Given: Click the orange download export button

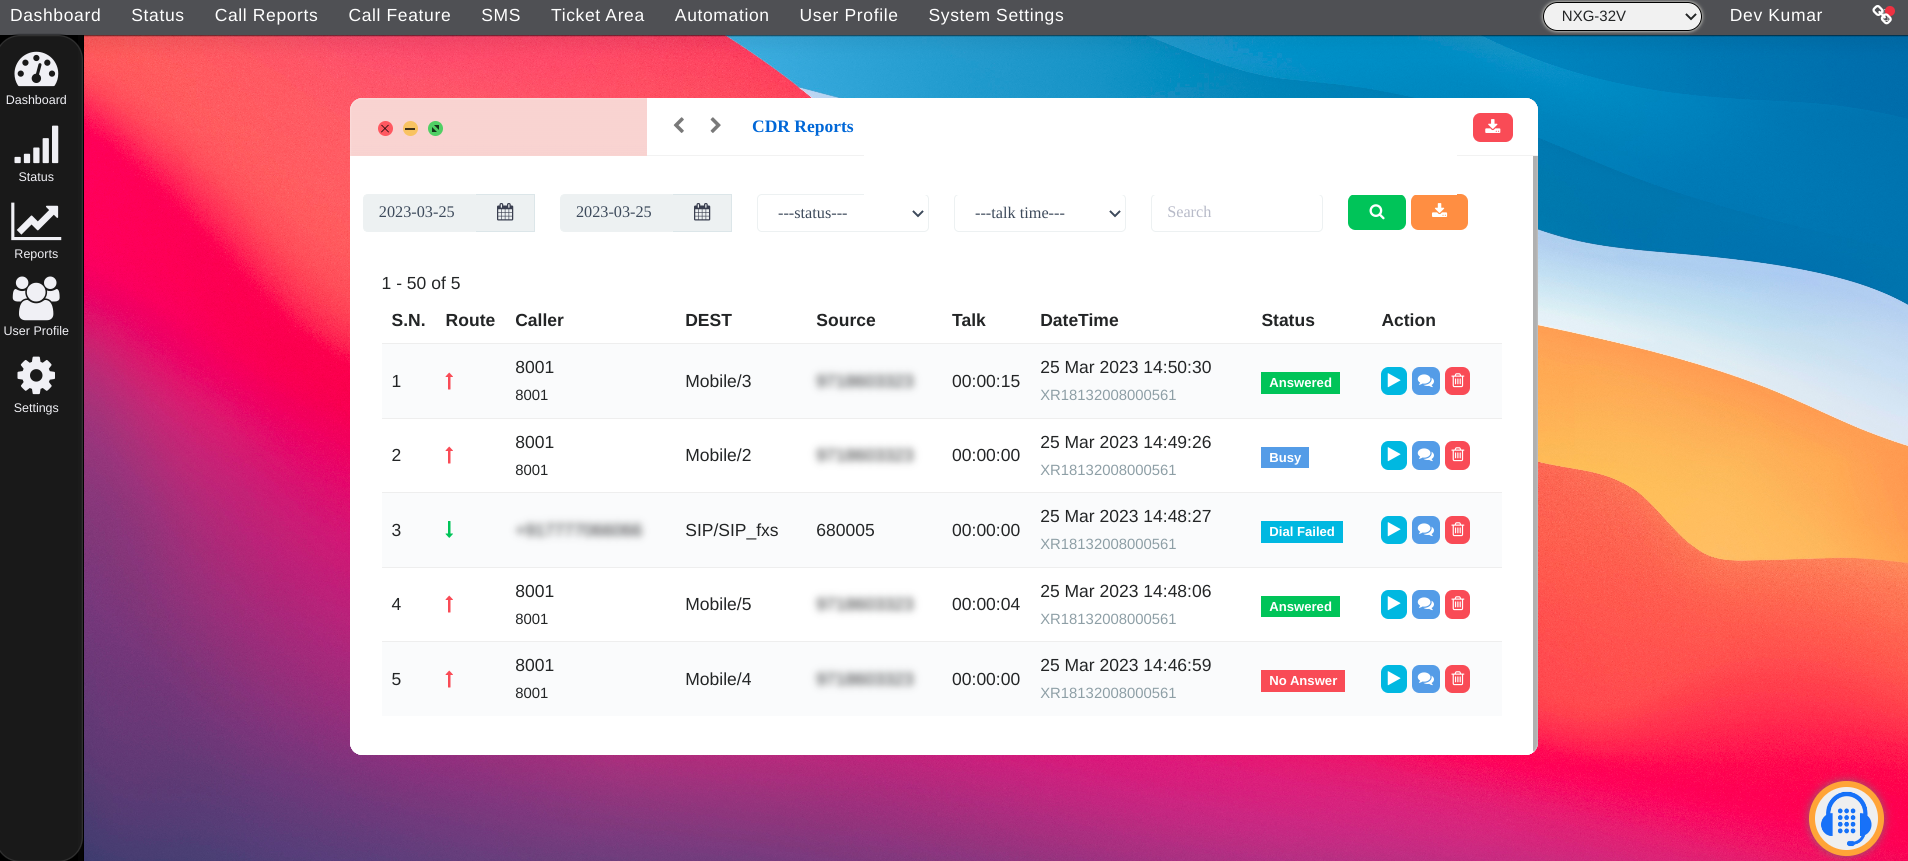Looking at the screenshot, I should click(1438, 212).
